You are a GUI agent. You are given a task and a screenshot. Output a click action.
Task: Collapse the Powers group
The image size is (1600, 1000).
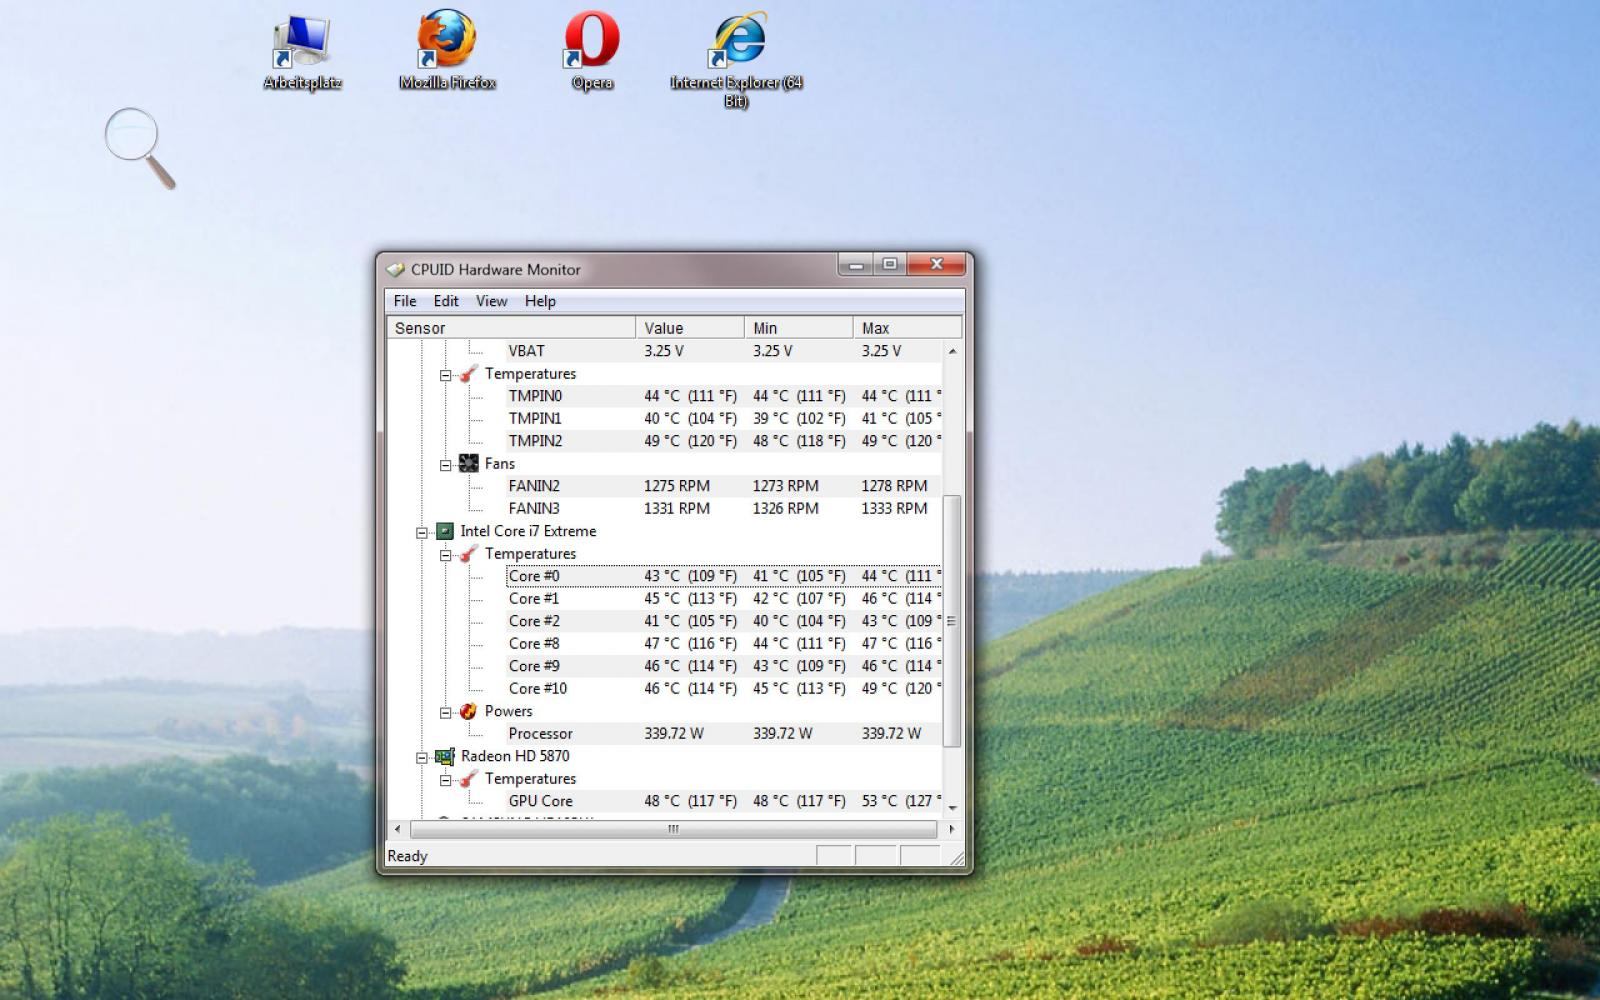(x=446, y=713)
